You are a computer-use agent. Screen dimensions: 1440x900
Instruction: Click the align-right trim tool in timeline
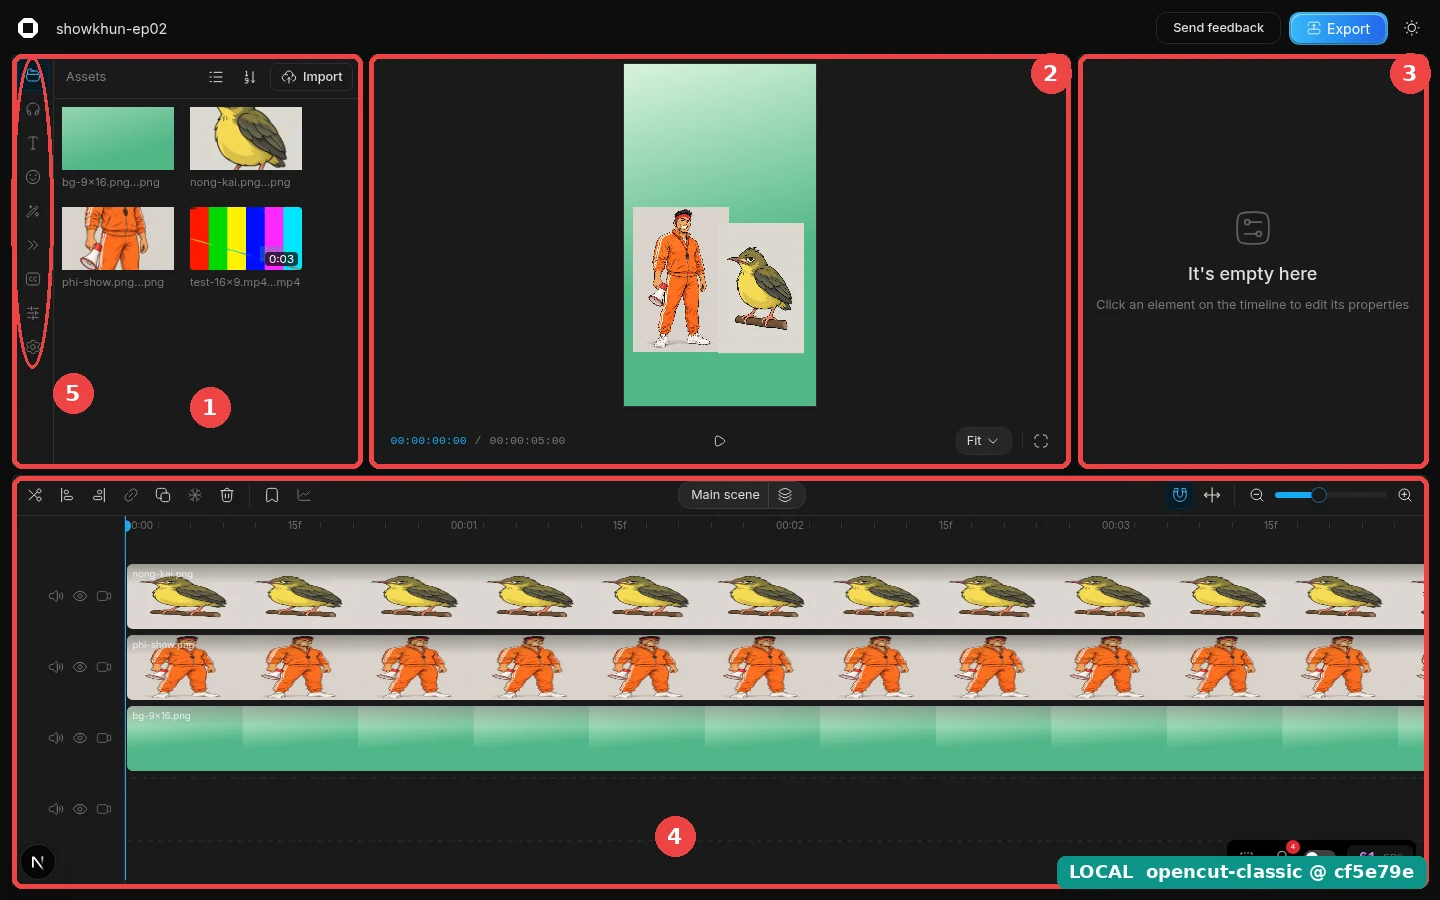tap(99, 495)
